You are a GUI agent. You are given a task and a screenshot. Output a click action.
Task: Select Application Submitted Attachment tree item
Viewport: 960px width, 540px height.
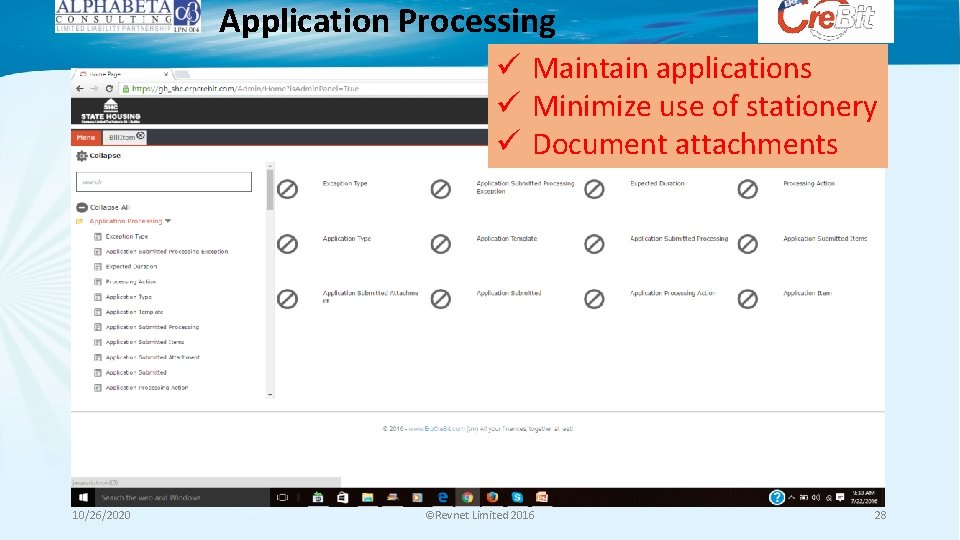click(152, 358)
